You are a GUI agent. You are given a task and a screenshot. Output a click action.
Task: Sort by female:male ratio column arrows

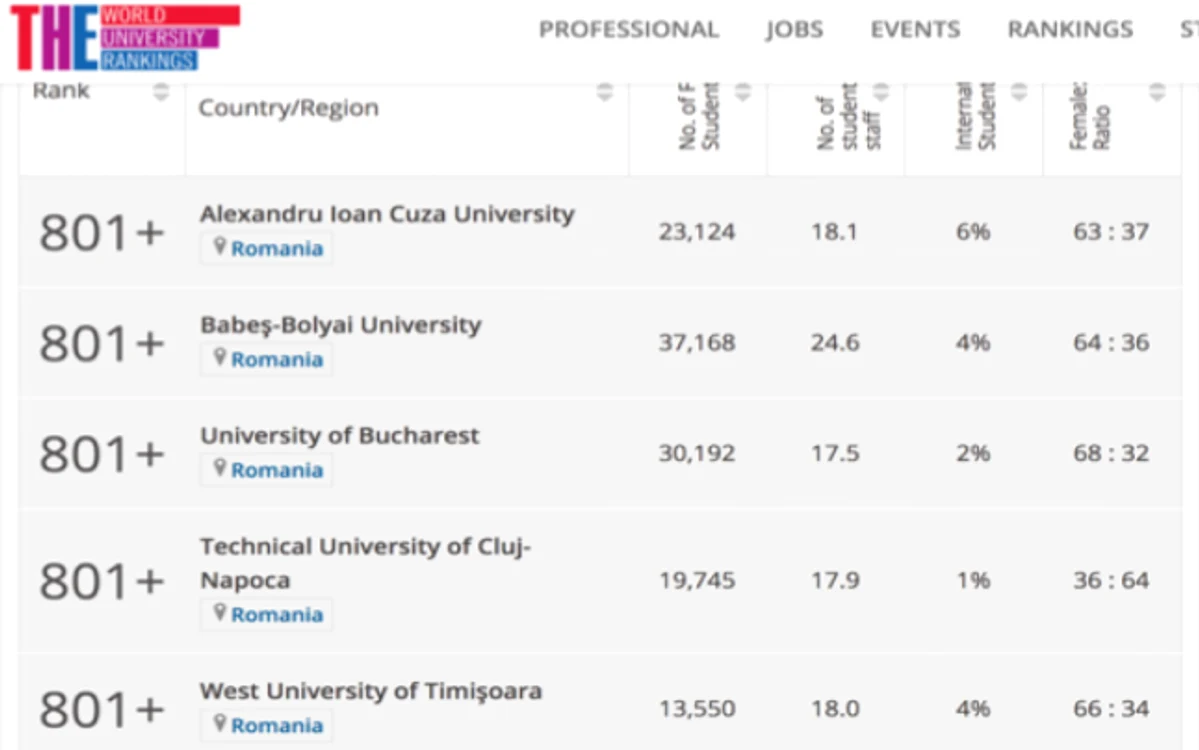point(1157,92)
